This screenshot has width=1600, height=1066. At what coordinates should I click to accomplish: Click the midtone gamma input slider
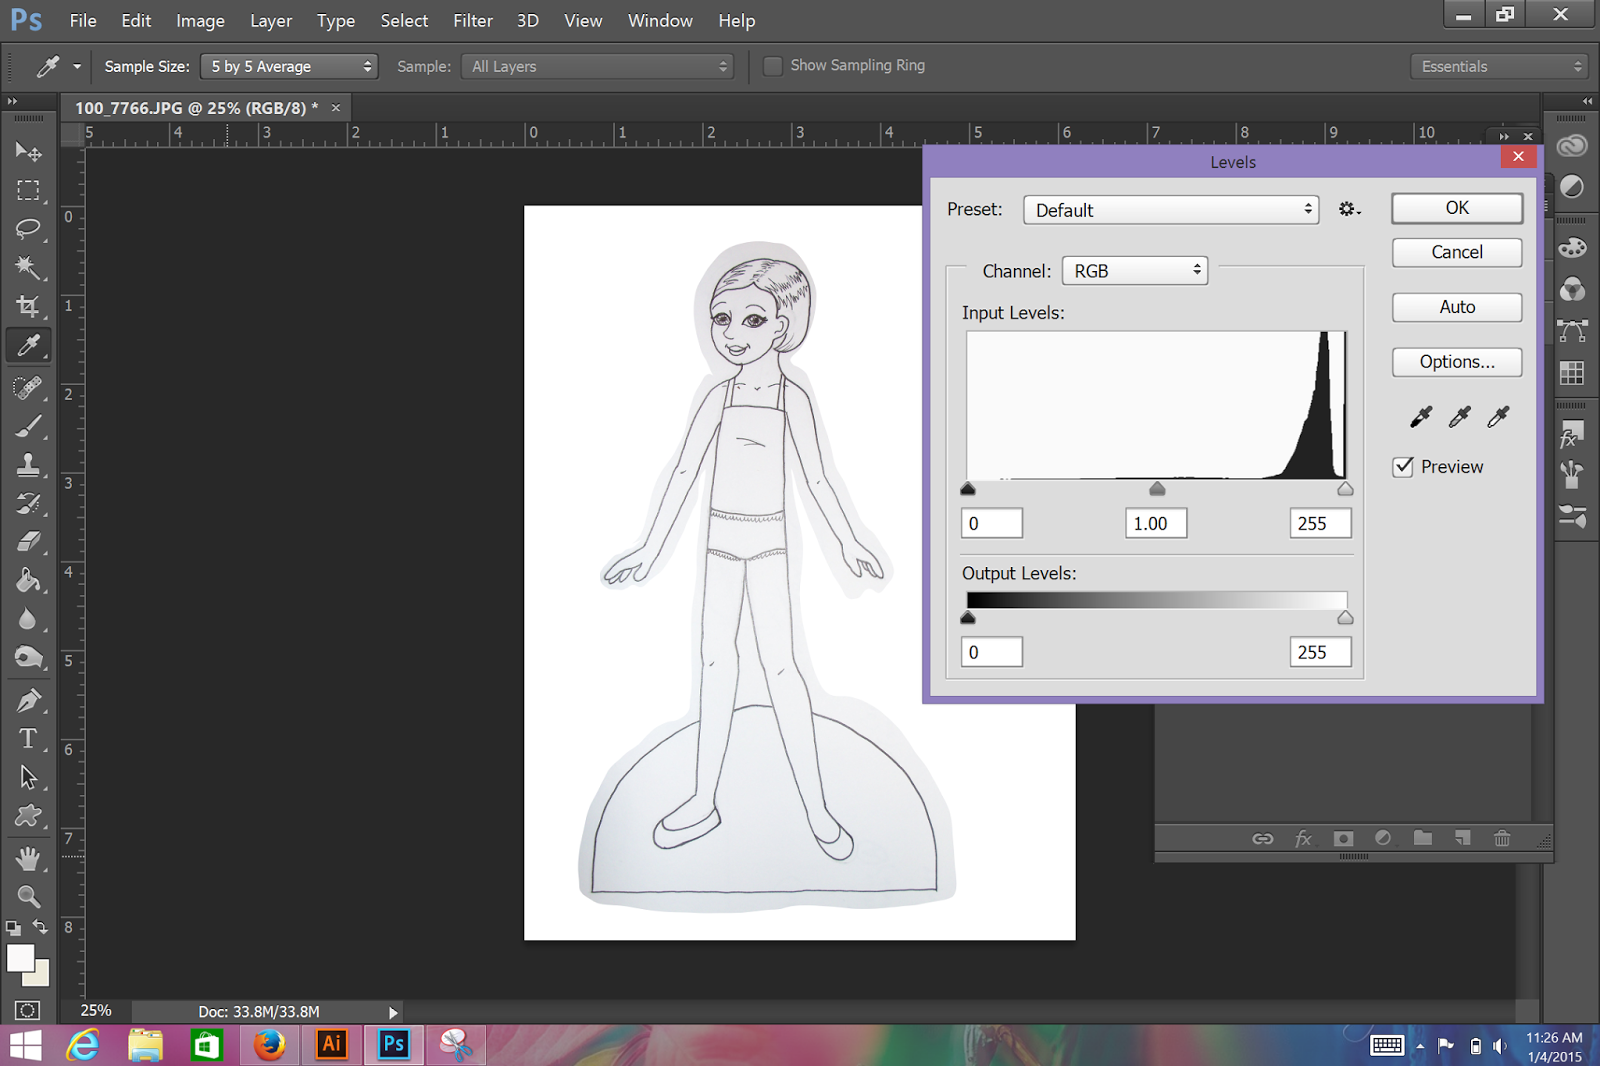[x=1157, y=489]
